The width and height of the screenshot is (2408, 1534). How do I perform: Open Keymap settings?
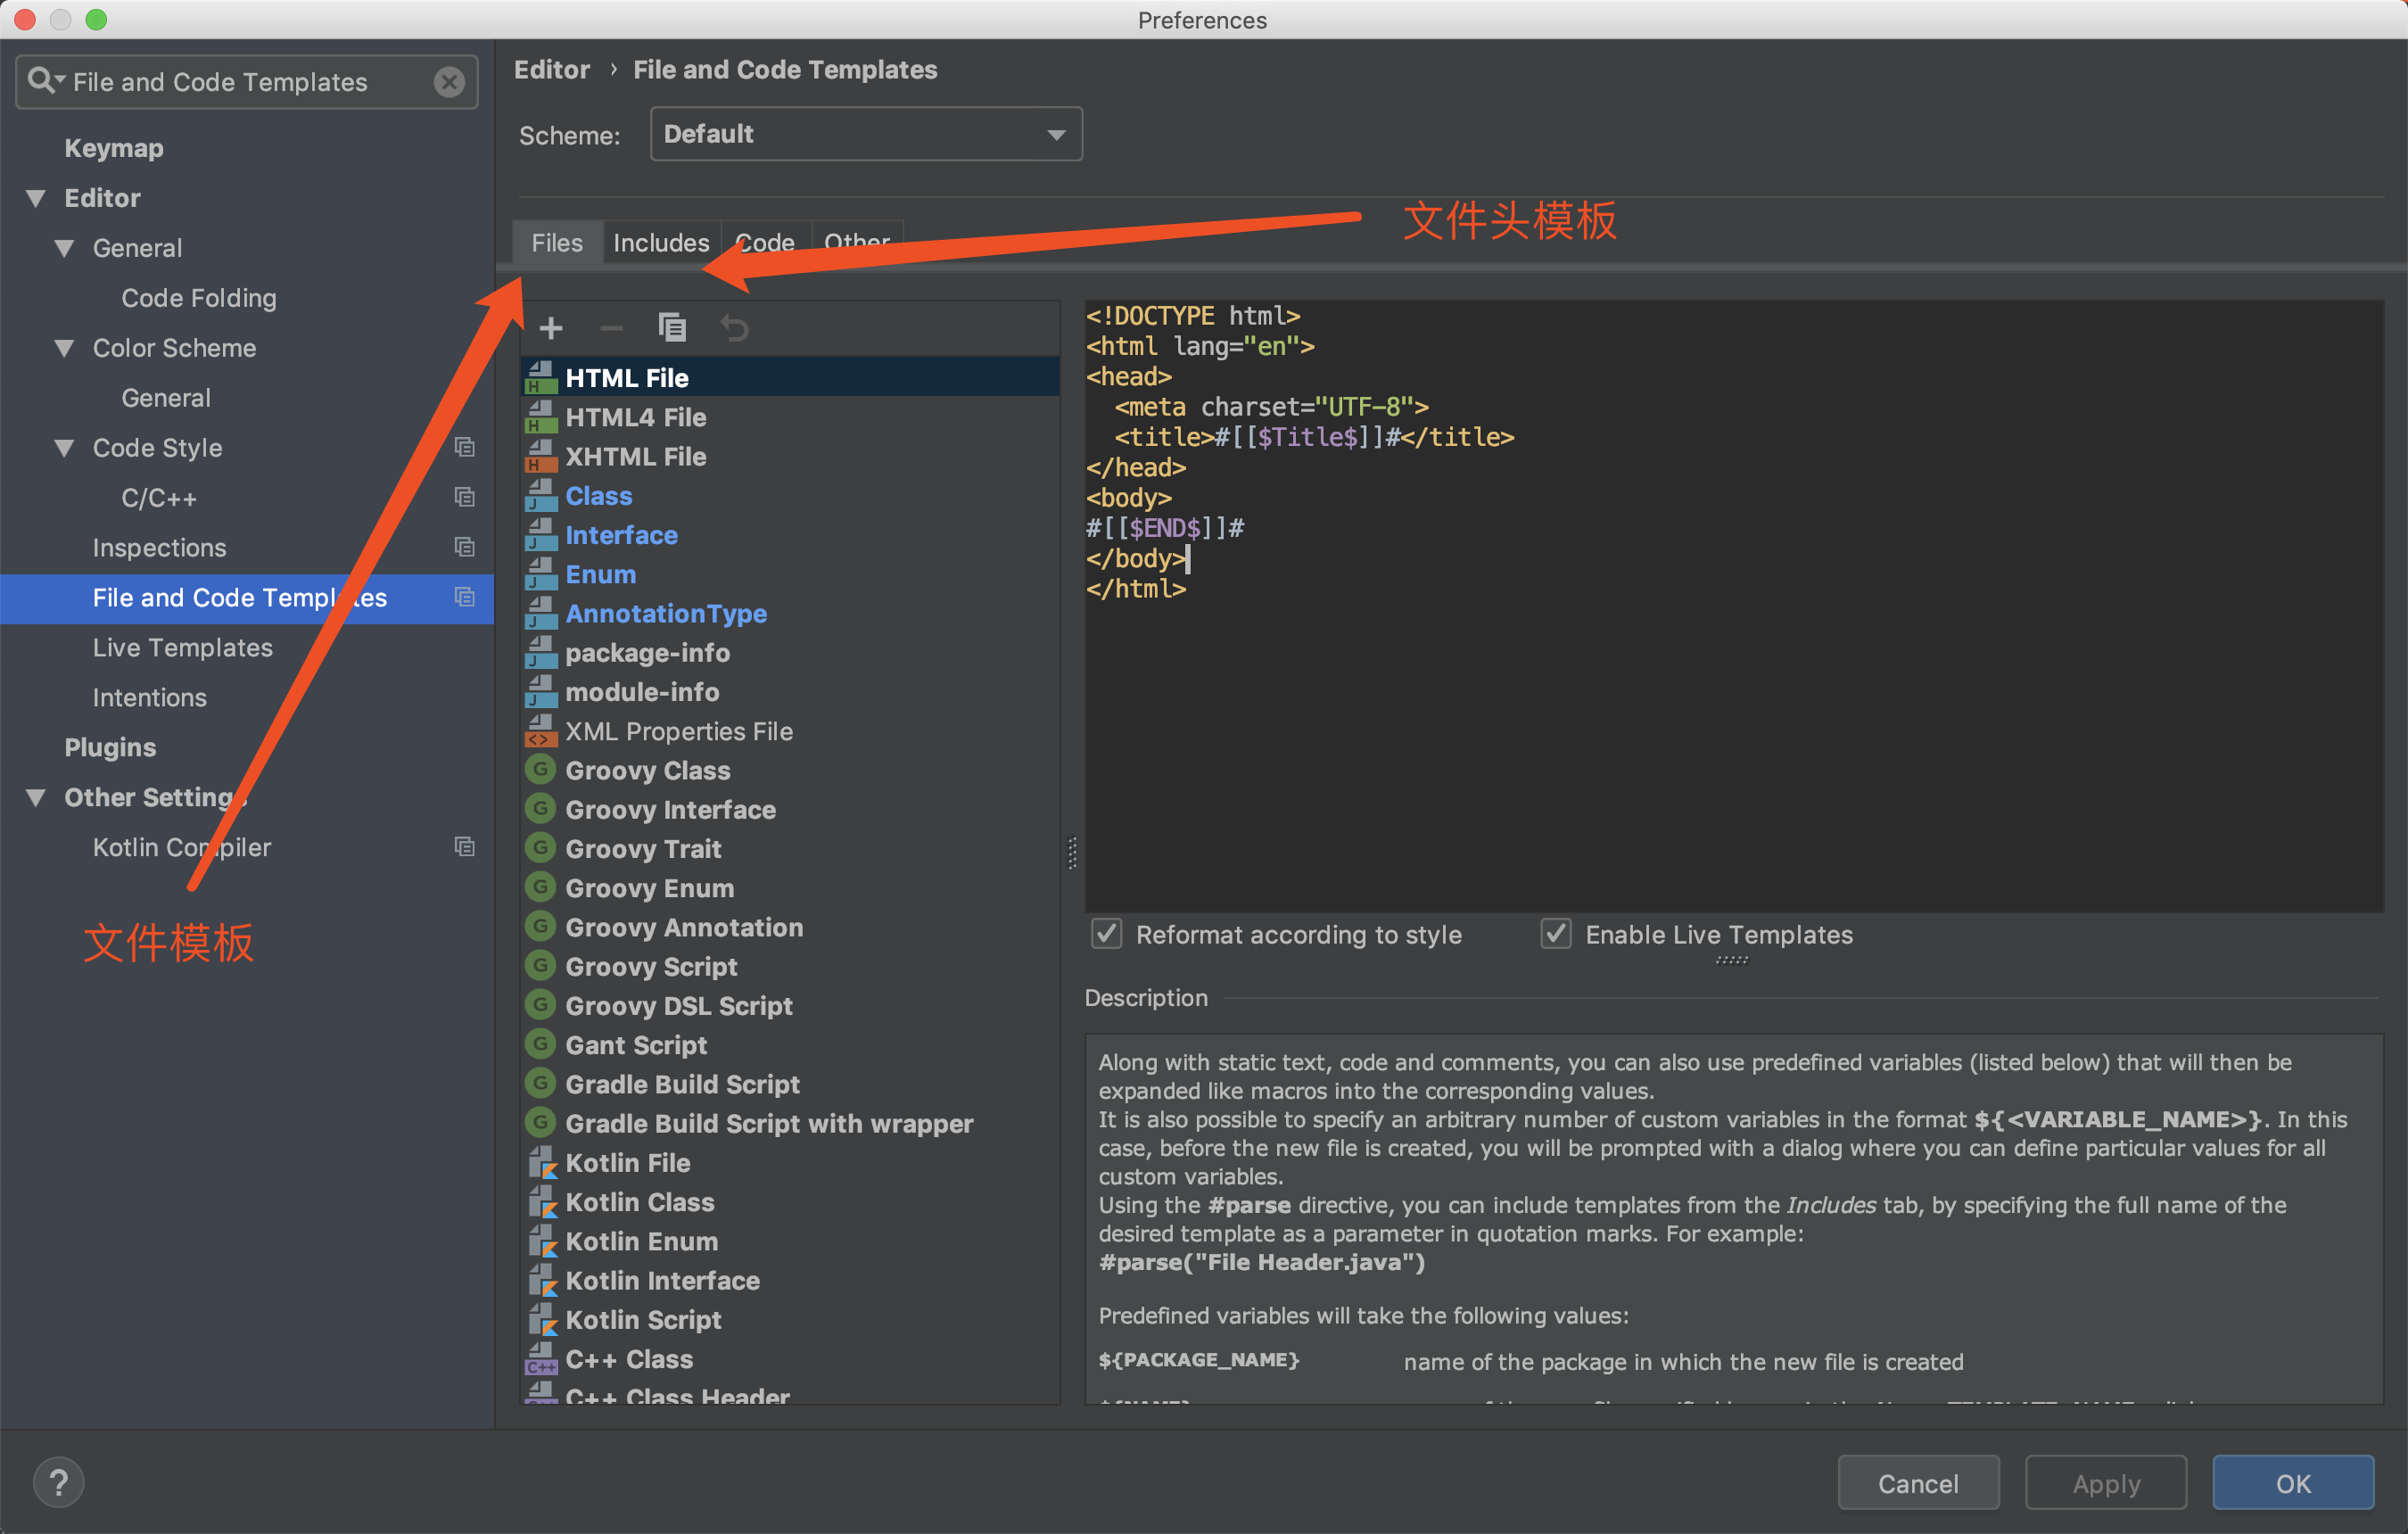click(114, 148)
